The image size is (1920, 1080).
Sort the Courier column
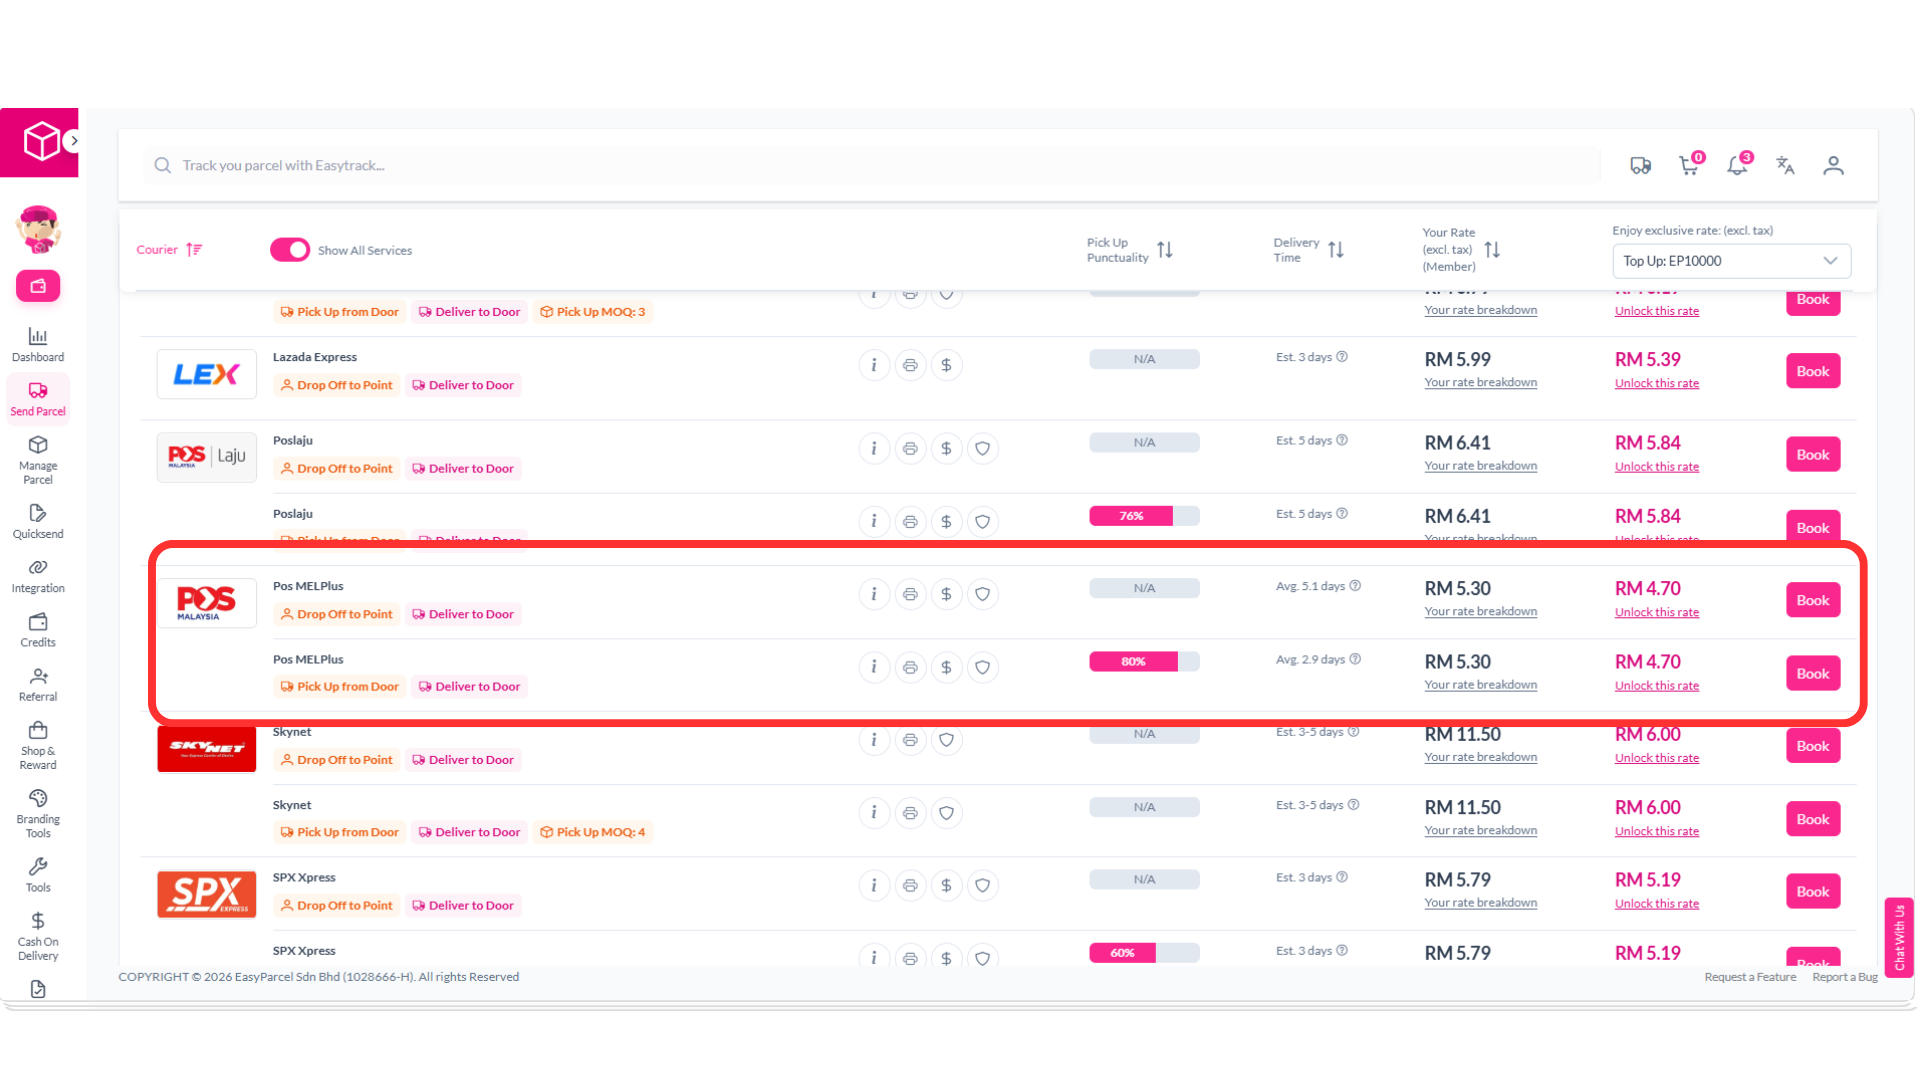pos(169,250)
